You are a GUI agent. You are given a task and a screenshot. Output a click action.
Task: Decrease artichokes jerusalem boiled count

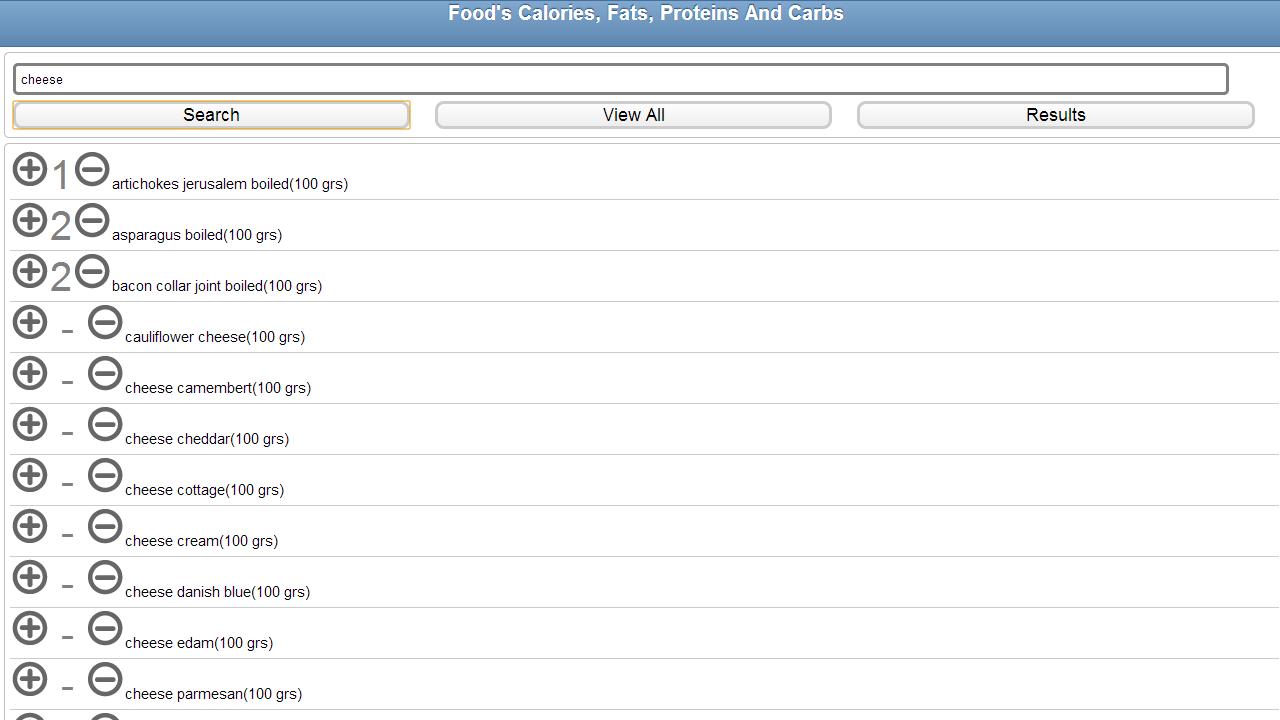[x=91, y=169]
